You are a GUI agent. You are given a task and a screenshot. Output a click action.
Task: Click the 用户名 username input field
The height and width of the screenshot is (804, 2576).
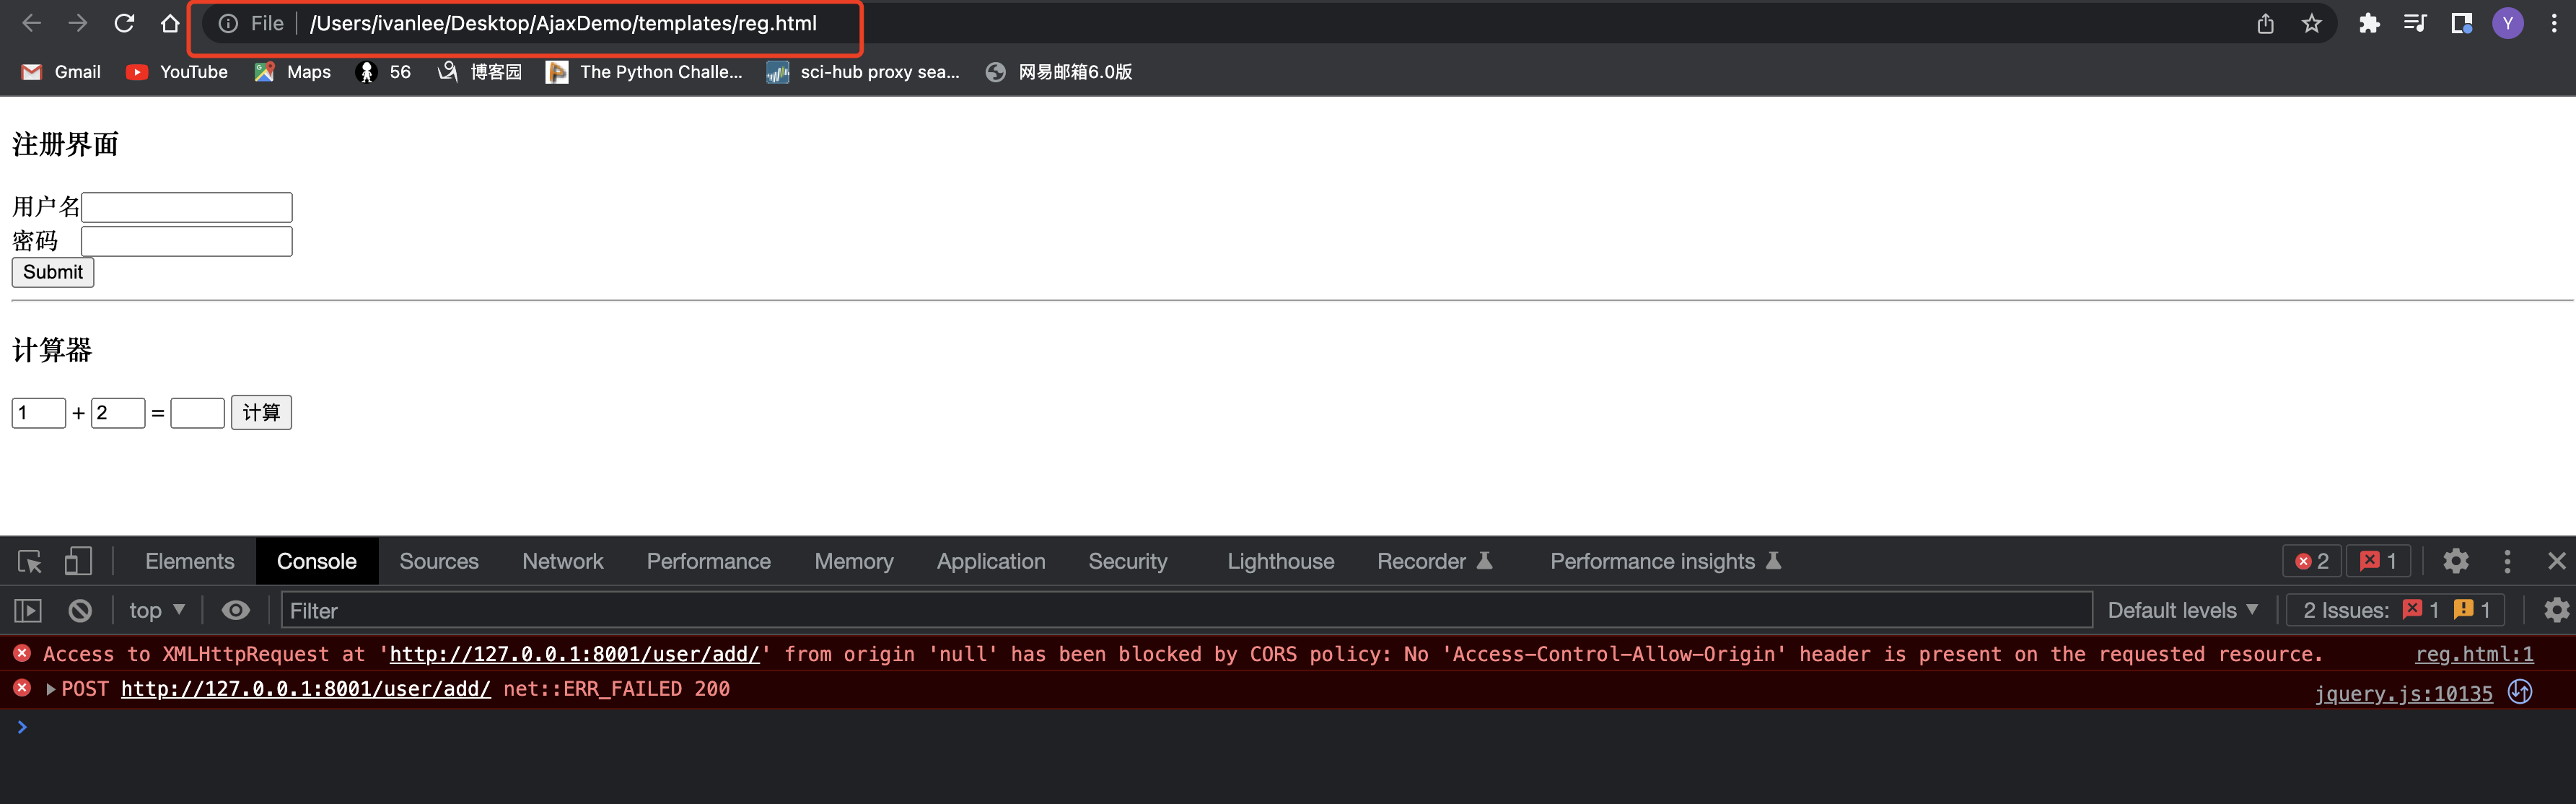(x=187, y=207)
